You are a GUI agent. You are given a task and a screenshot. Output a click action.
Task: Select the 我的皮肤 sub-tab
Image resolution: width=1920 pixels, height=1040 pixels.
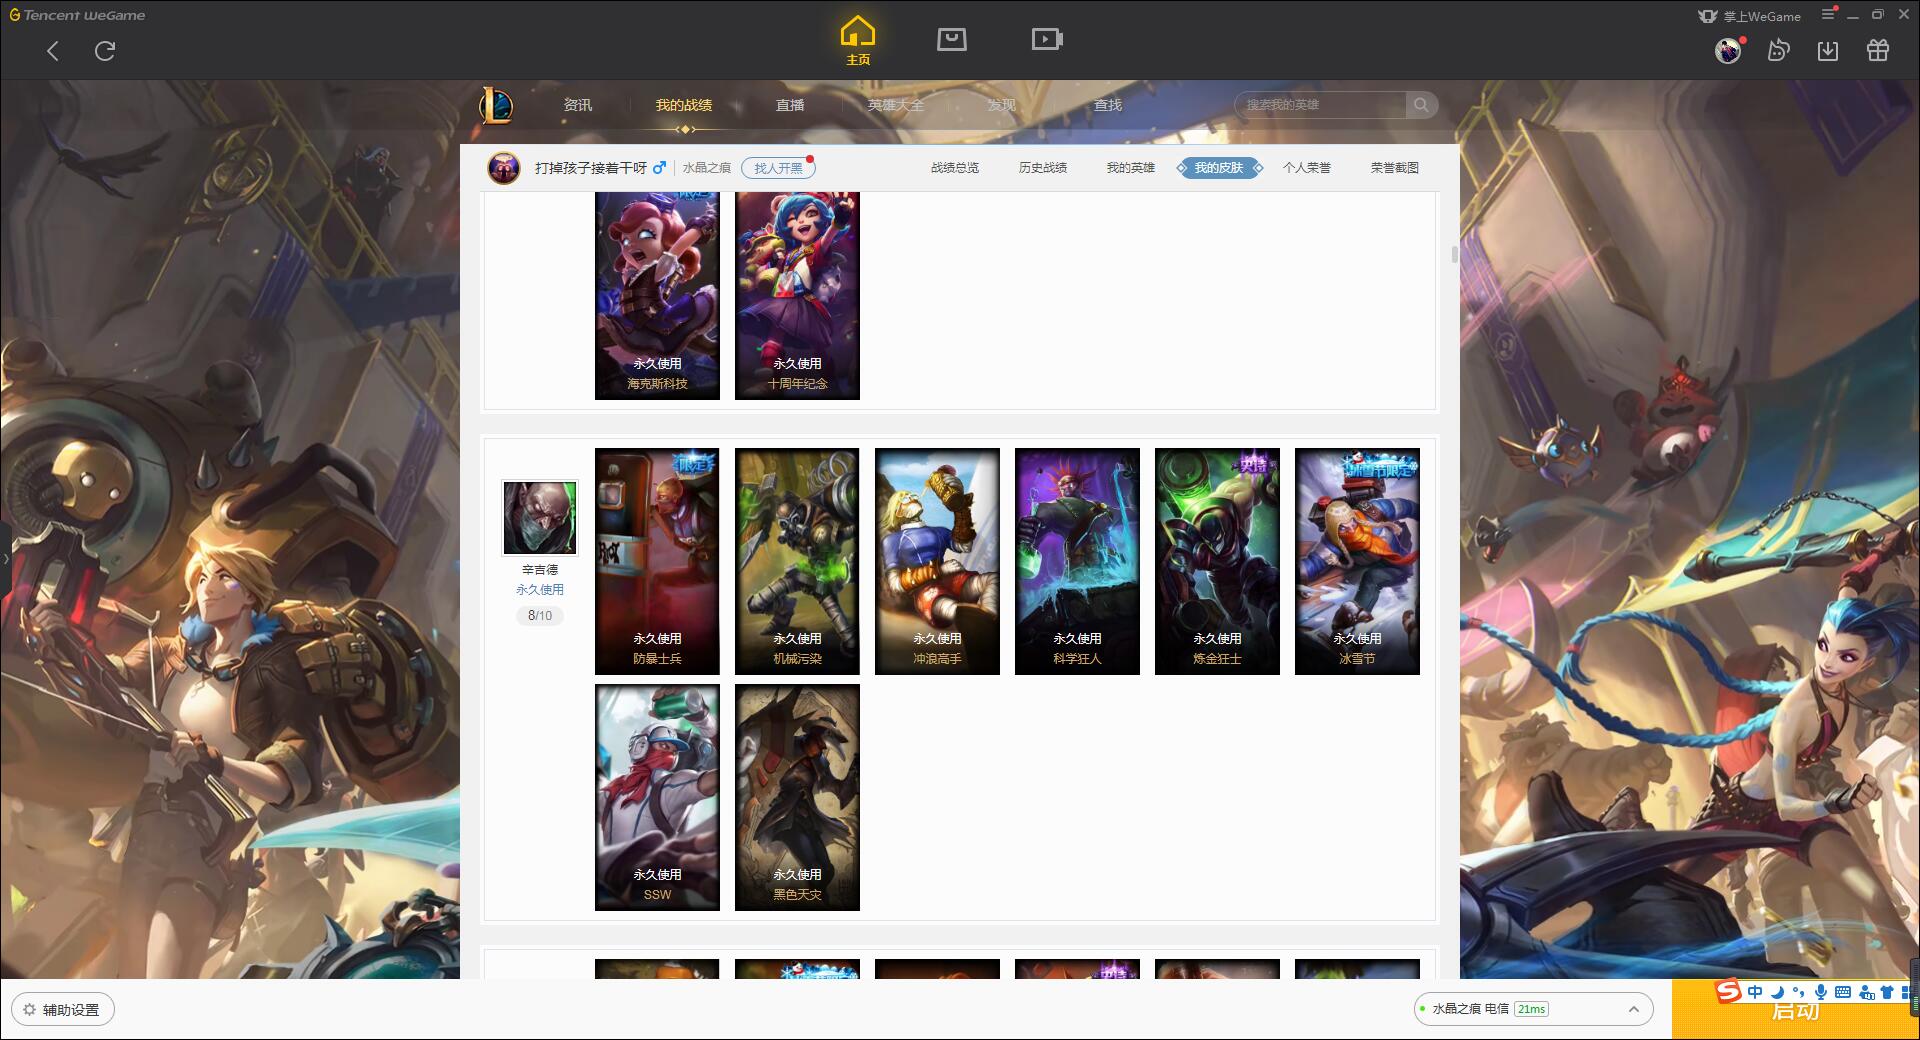(x=1219, y=168)
